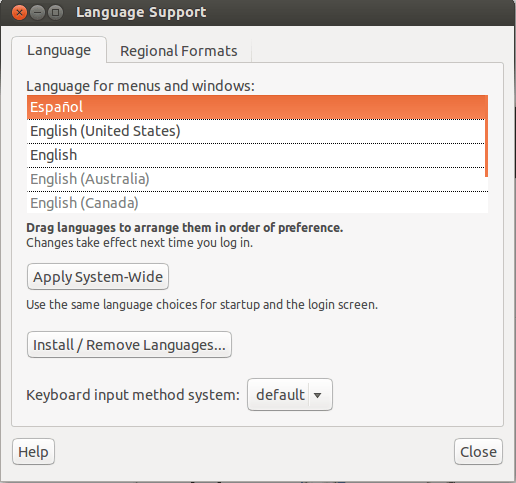Click the Language Support title bar text

click(x=141, y=13)
